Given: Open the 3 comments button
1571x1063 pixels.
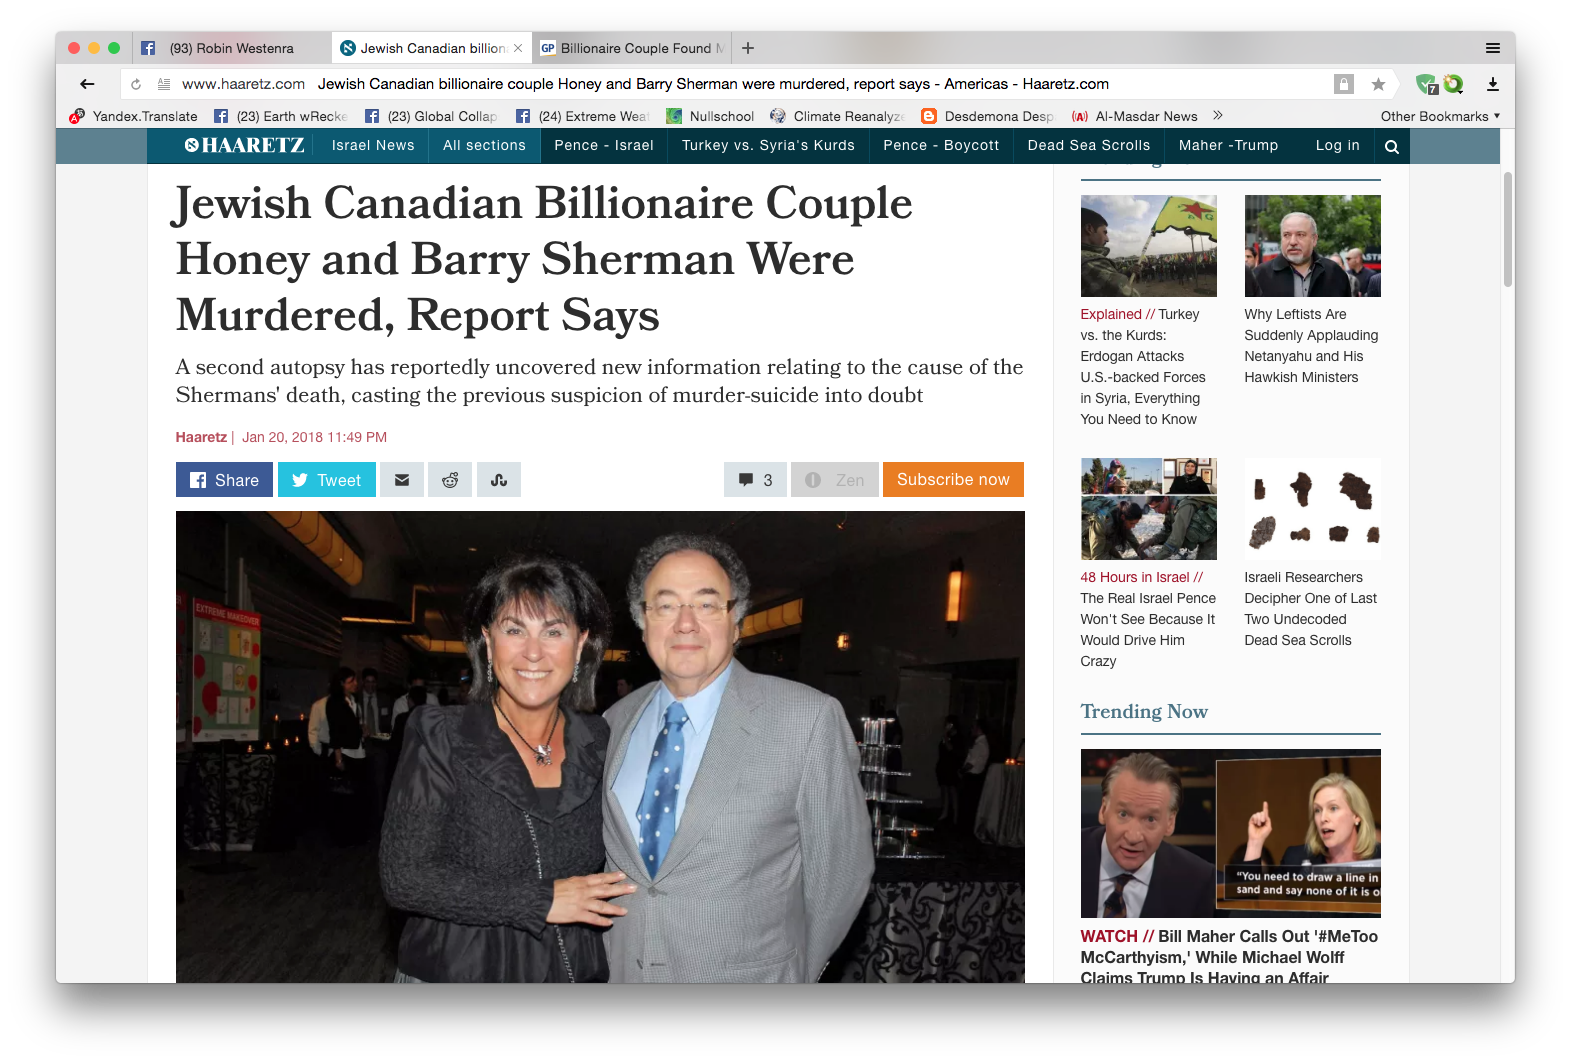Looking at the screenshot, I should (755, 480).
